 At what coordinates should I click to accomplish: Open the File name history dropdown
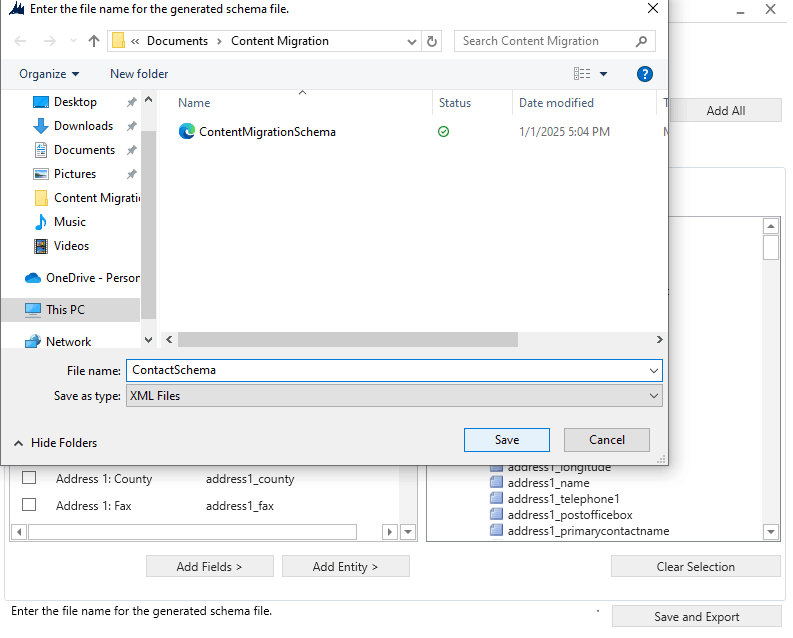[654, 370]
